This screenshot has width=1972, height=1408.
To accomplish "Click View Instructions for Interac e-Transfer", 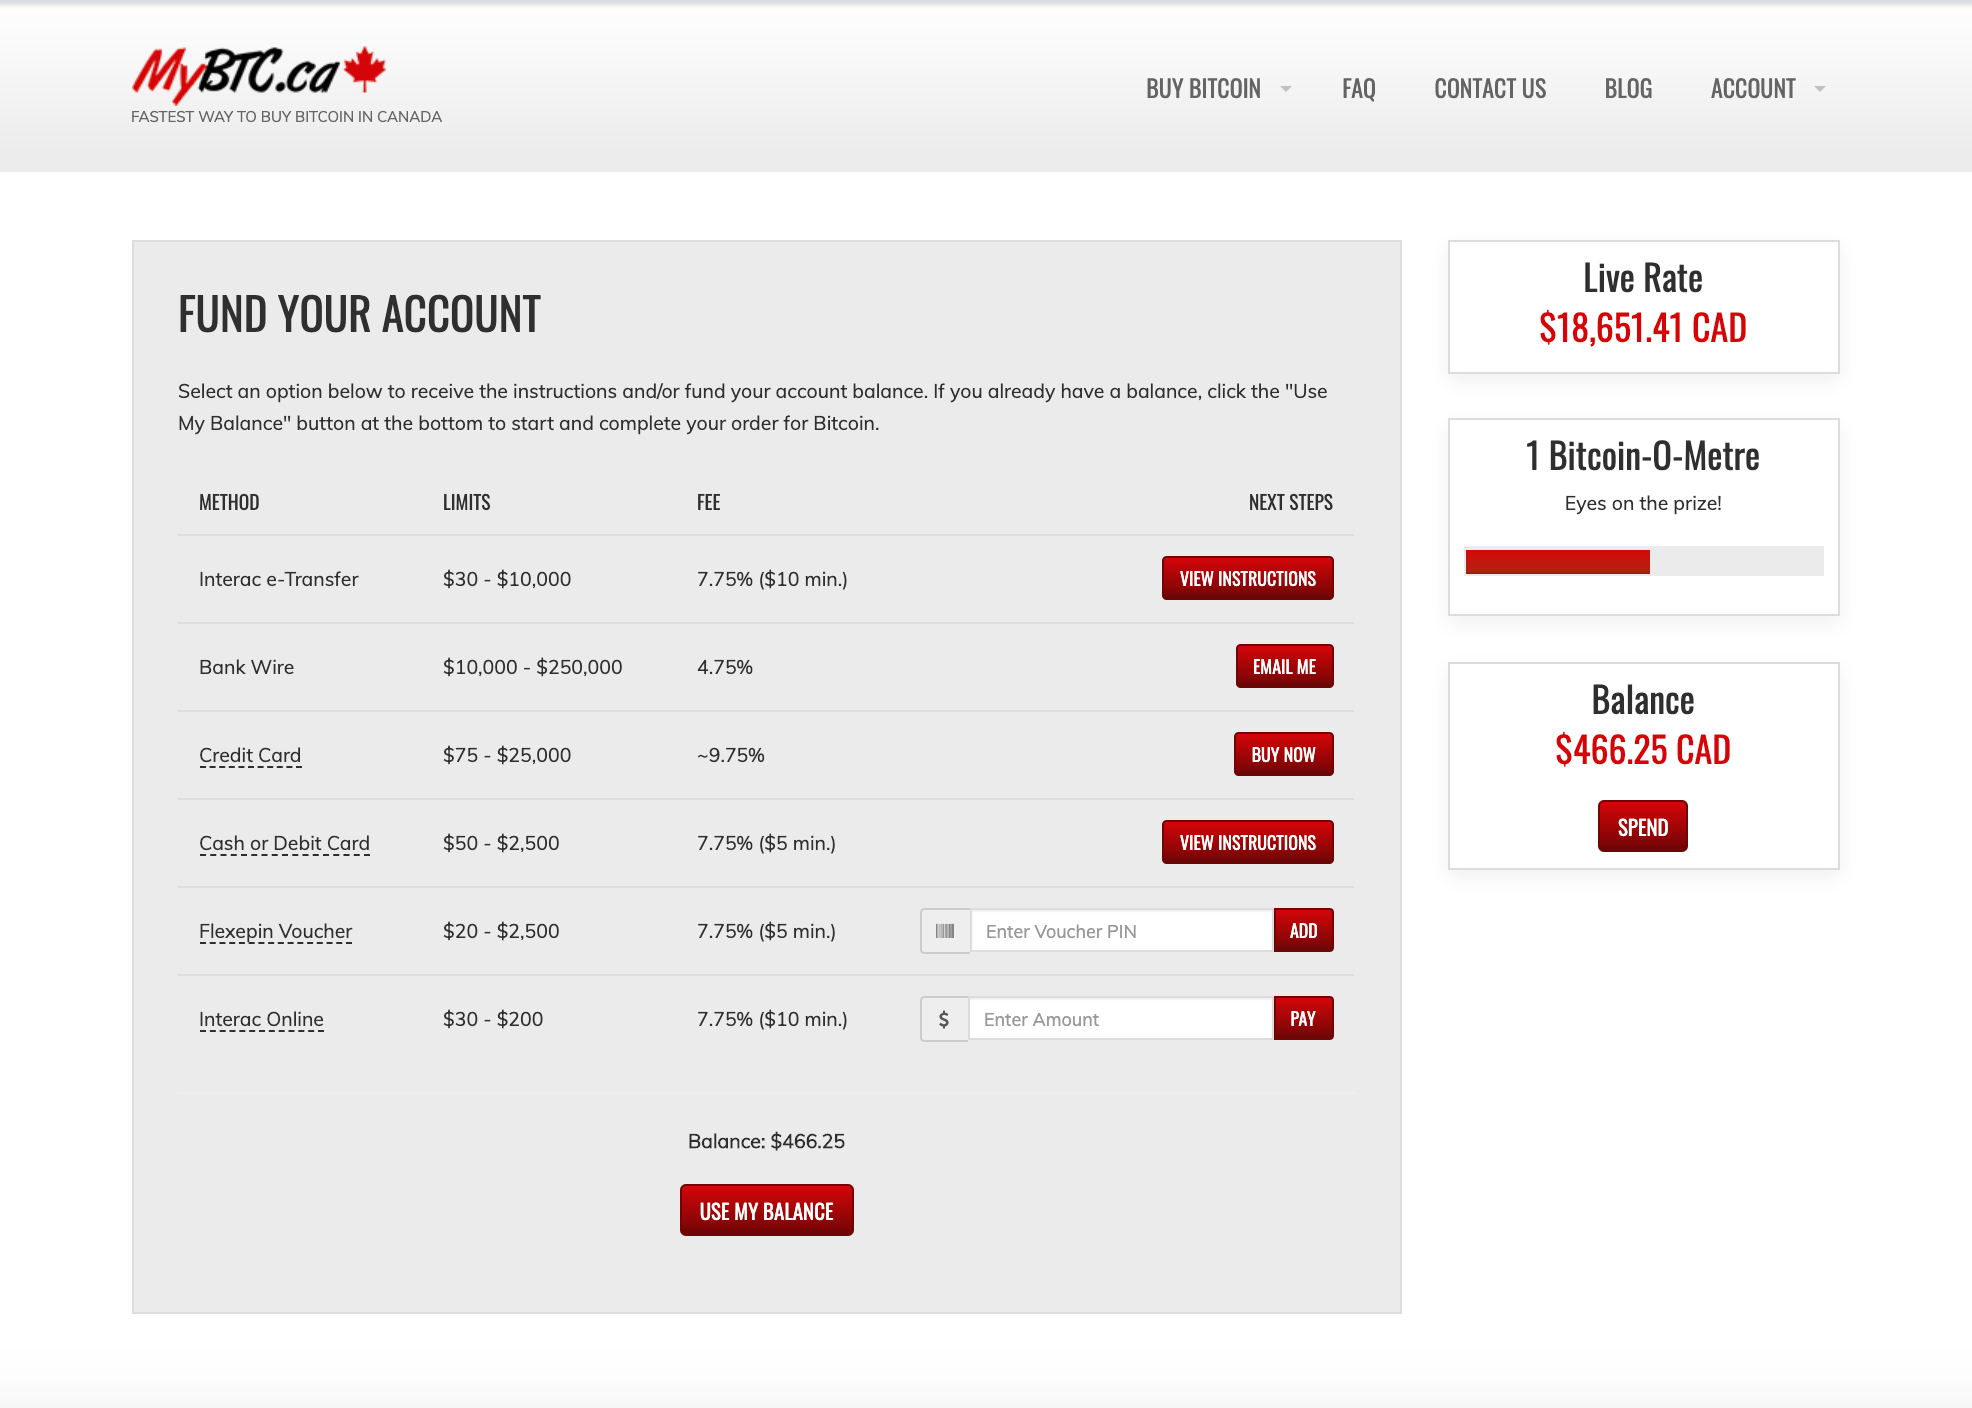I will 1247,578.
